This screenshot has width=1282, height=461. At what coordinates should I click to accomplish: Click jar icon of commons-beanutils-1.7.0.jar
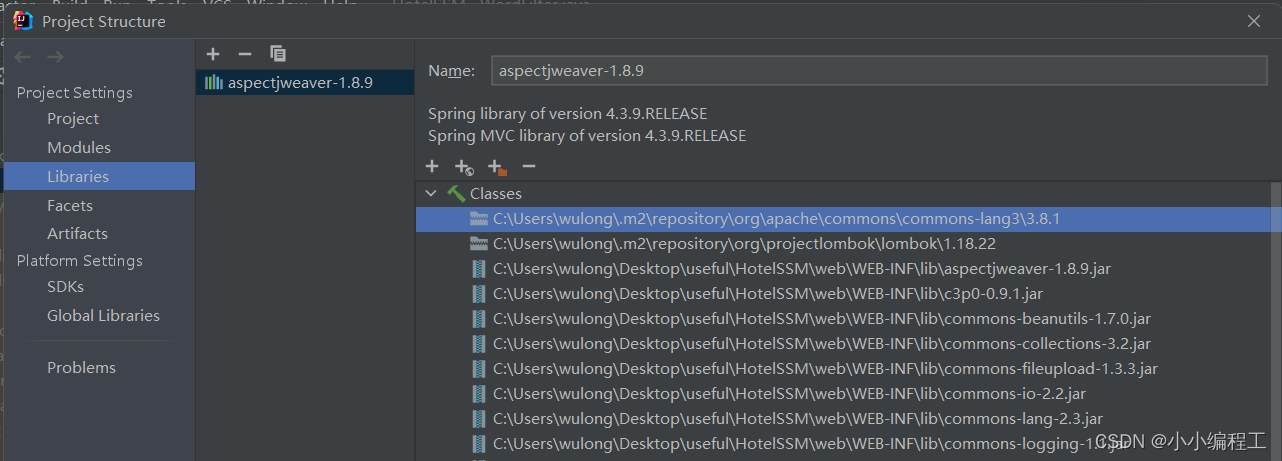(479, 319)
